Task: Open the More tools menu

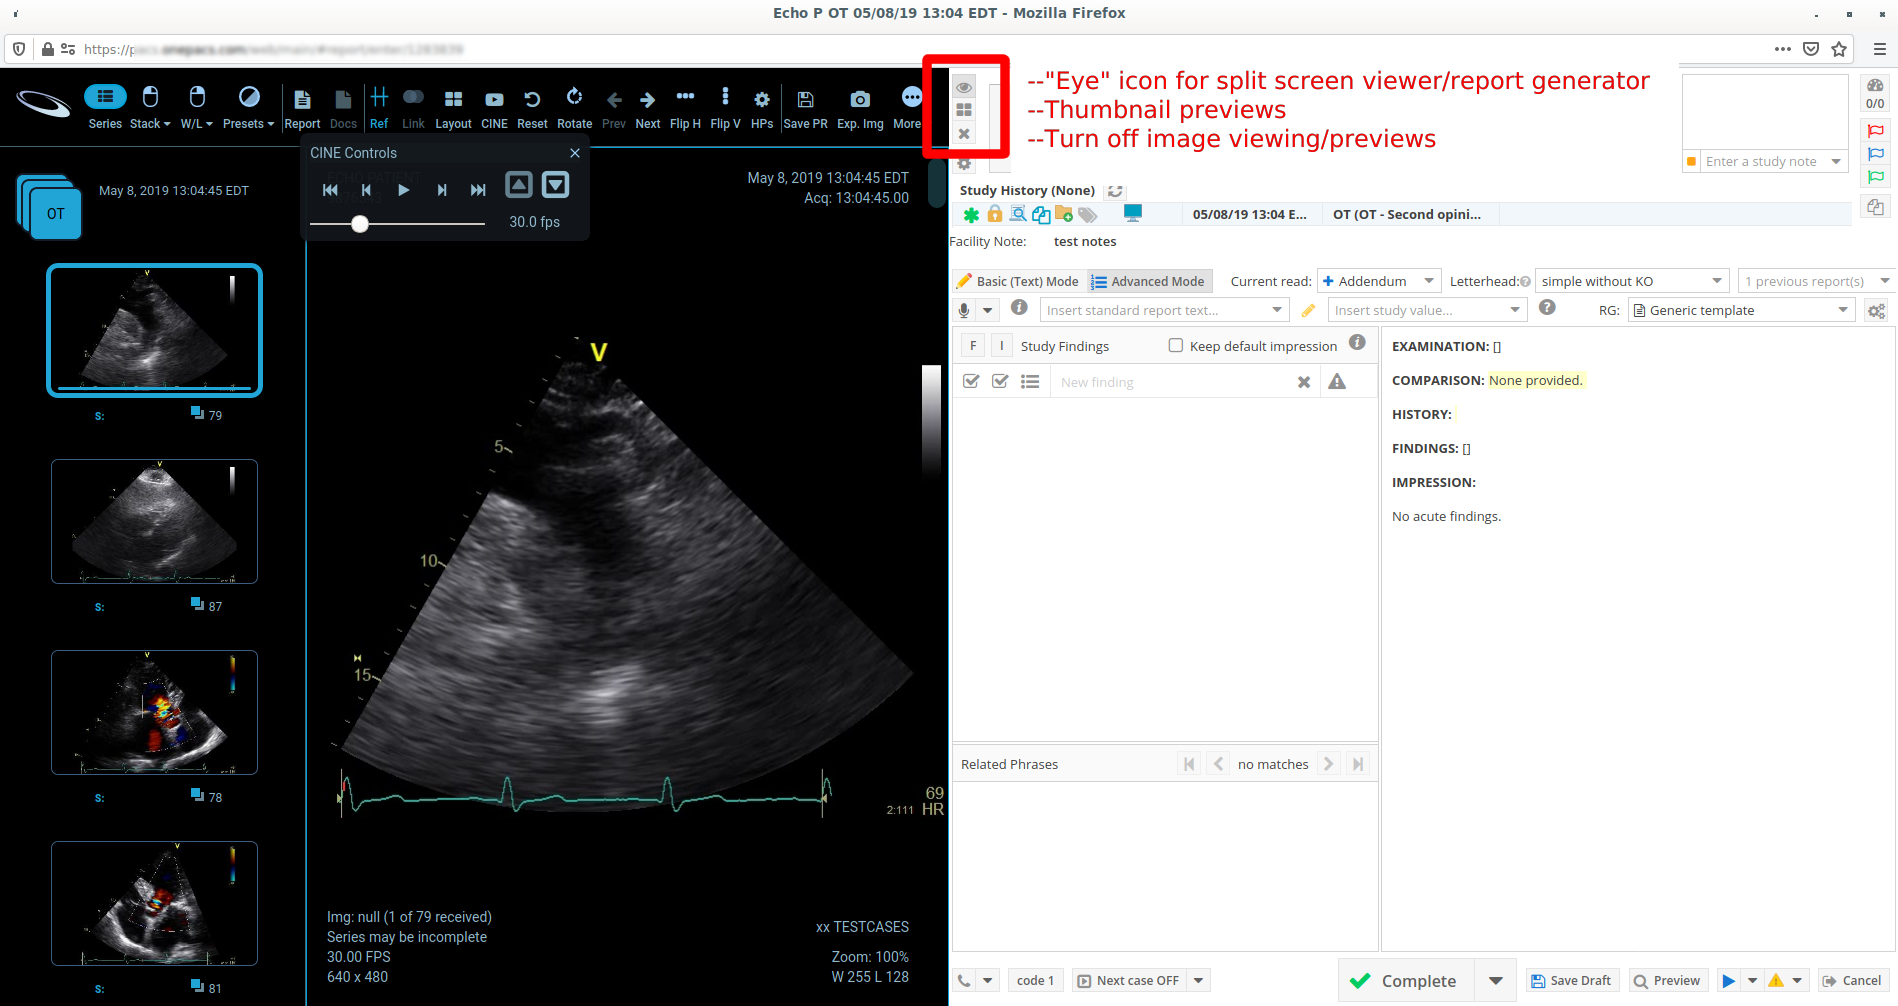Action: coord(908,107)
